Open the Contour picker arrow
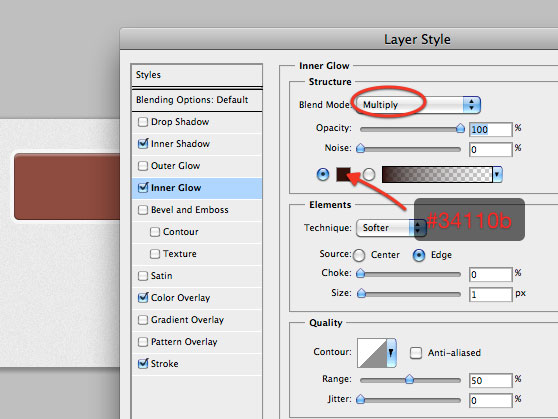 [391, 353]
